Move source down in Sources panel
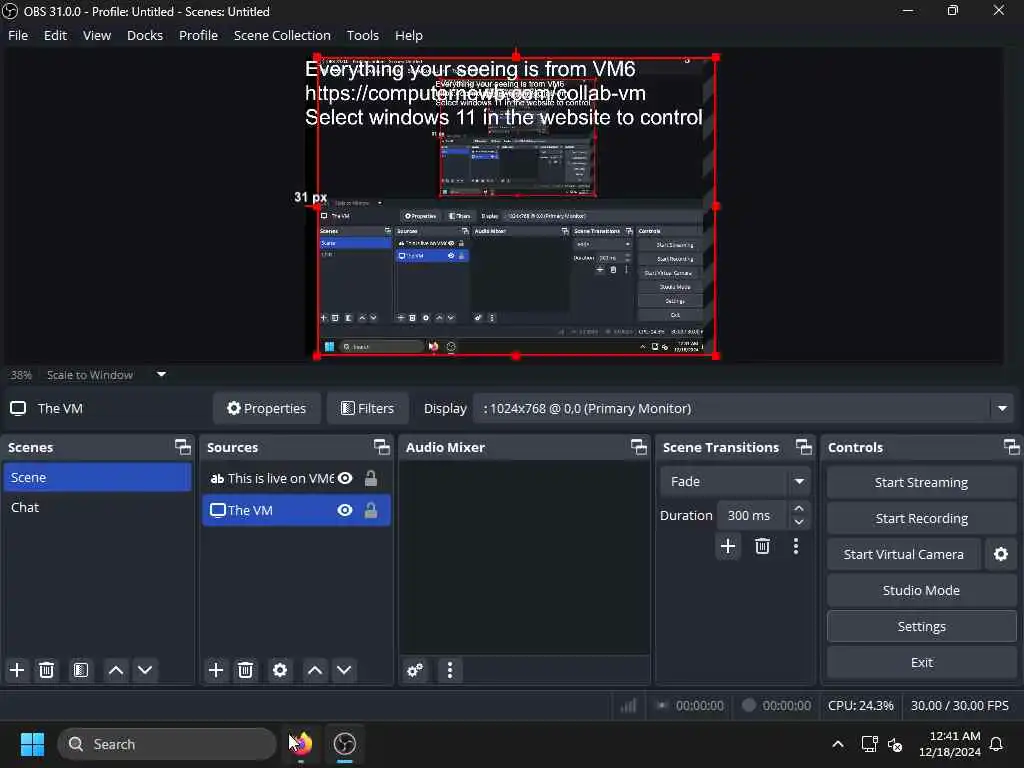 point(344,670)
